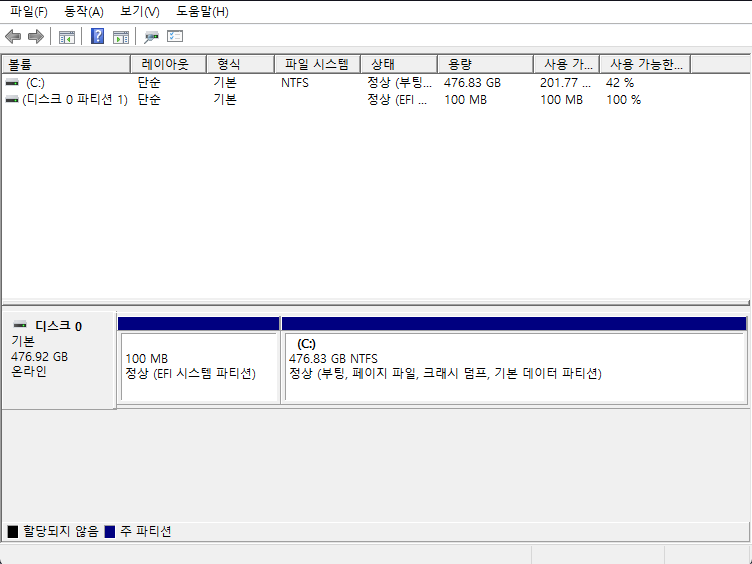This screenshot has height=564, width=752.
Task: Toggle the show/hide action pane icon
Action: (x=121, y=37)
